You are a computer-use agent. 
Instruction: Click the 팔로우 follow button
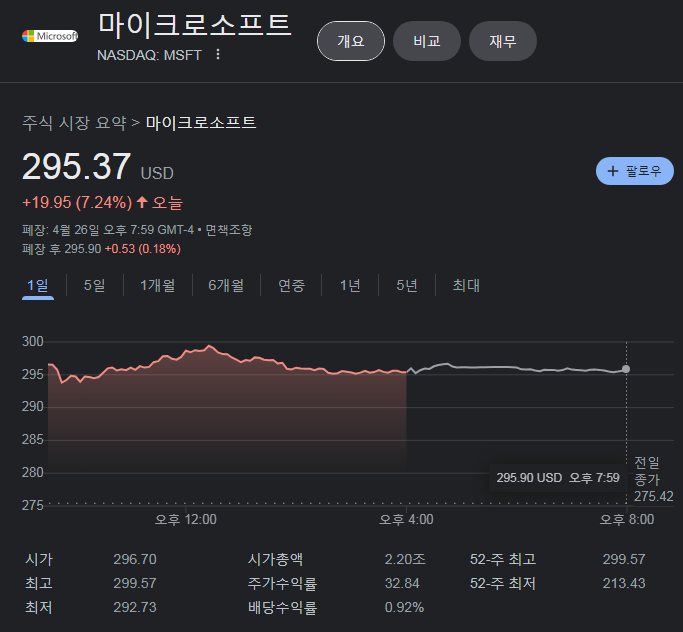(x=635, y=171)
